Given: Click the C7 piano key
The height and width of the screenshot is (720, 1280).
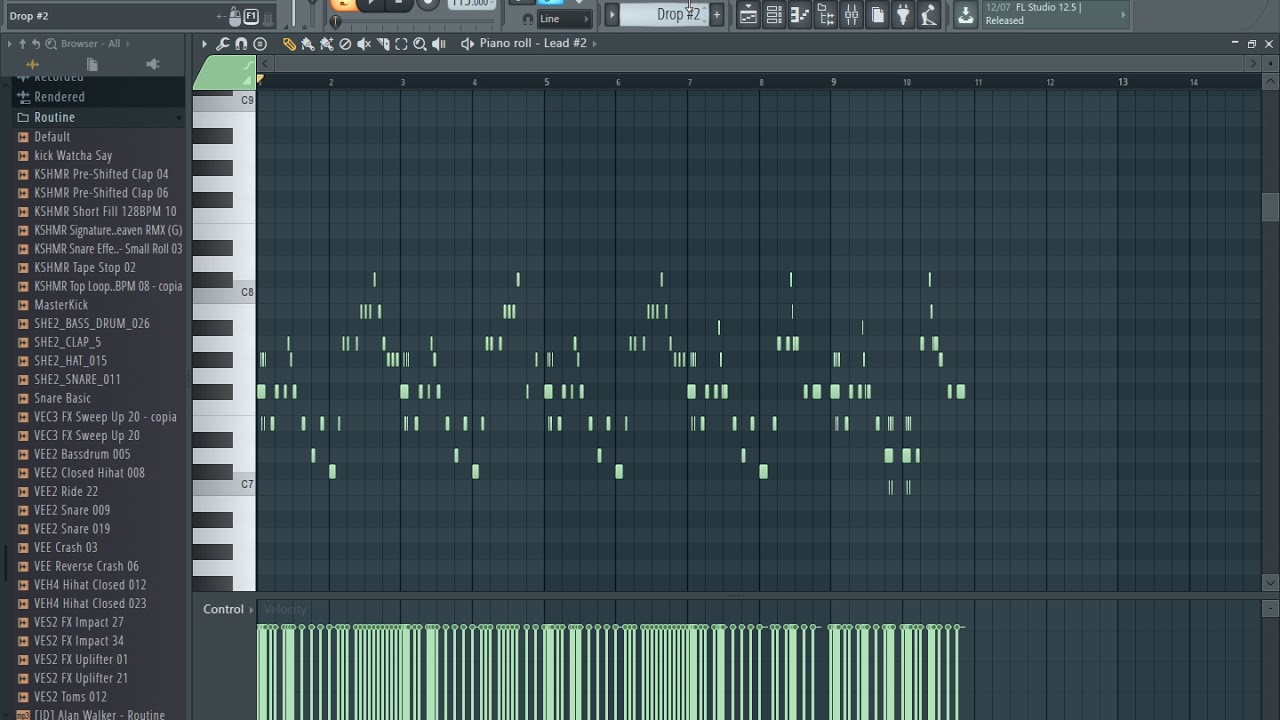Looking at the screenshot, I should tap(225, 485).
